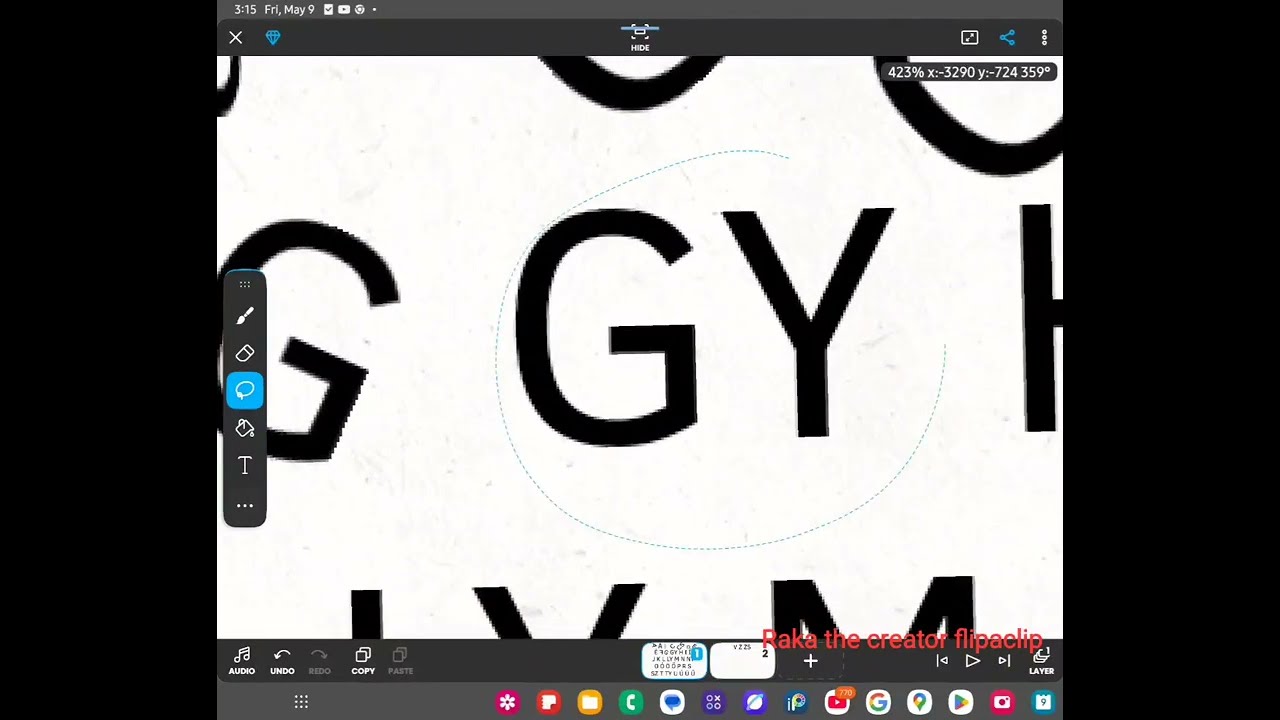Open the orange-red Notes app in dock
This screenshot has height=720, width=1280.
(549, 703)
